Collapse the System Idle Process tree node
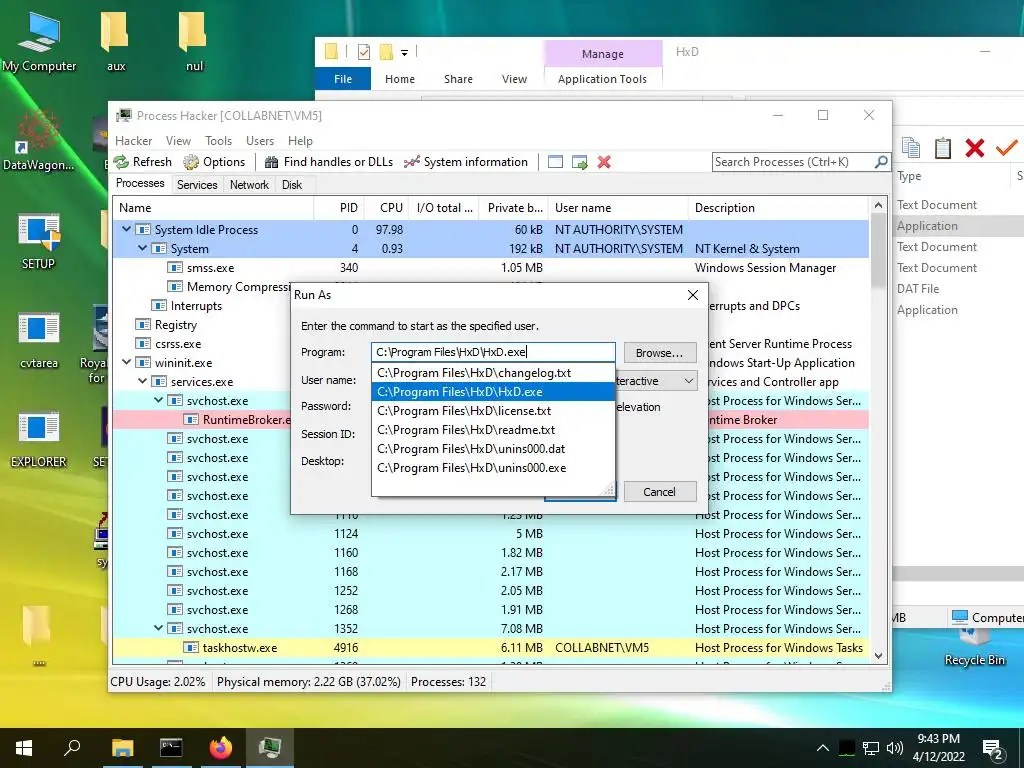 [x=126, y=229]
